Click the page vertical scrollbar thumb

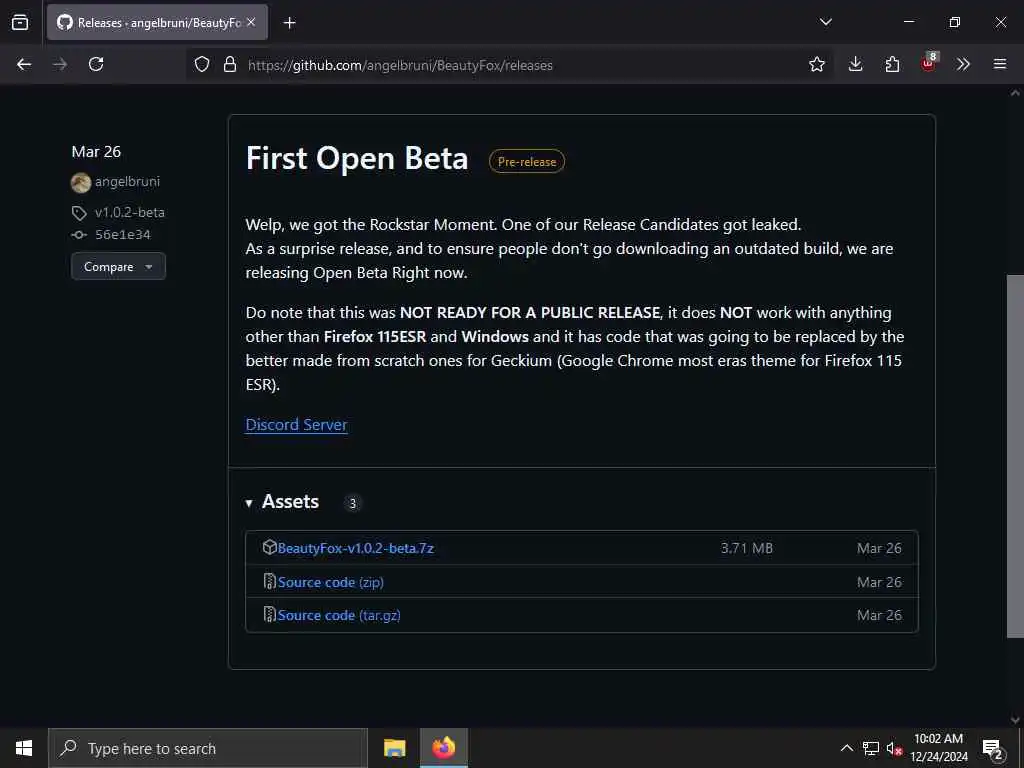coord(1015,456)
